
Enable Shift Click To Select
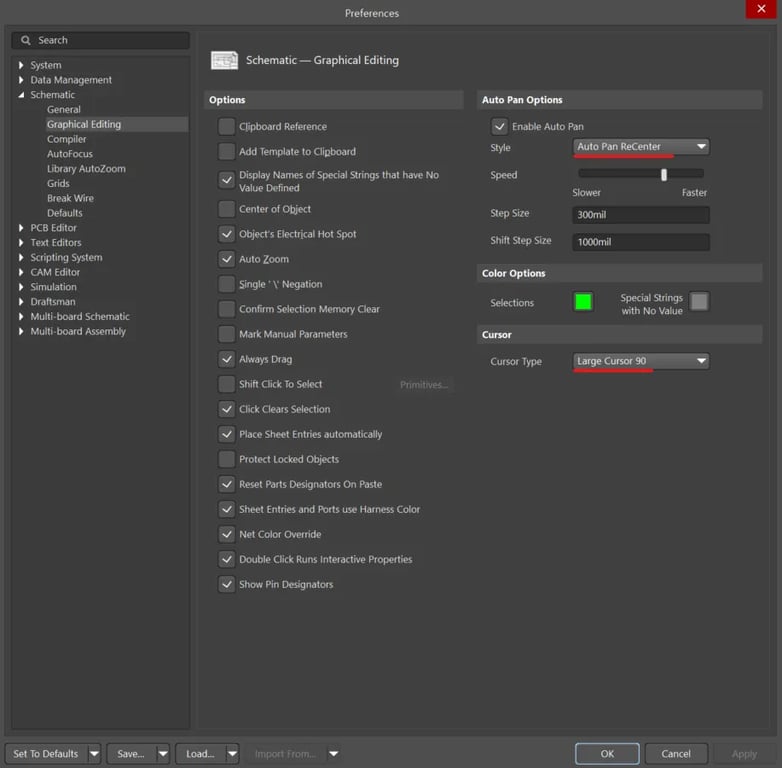pyautogui.click(x=226, y=384)
